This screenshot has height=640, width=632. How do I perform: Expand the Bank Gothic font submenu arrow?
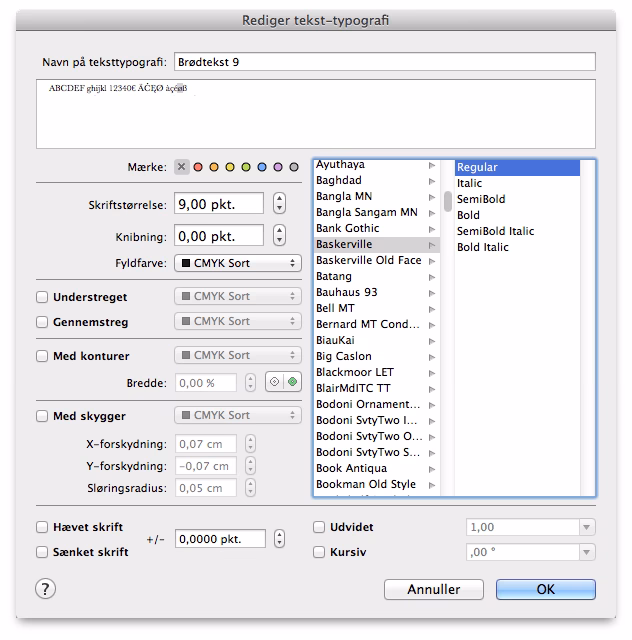tap(432, 229)
